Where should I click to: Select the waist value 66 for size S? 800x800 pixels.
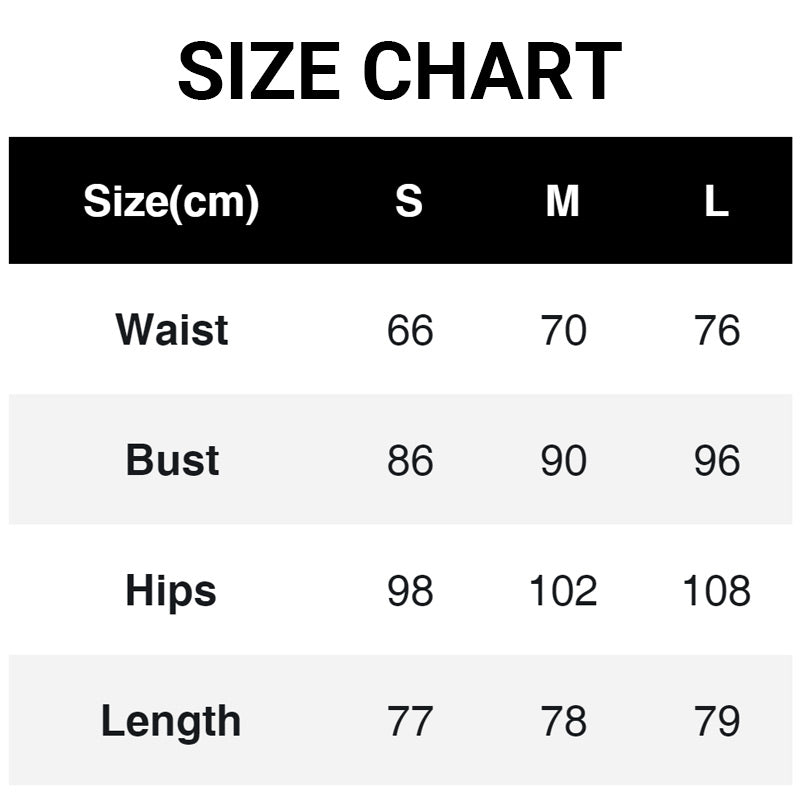tap(410, 331)
